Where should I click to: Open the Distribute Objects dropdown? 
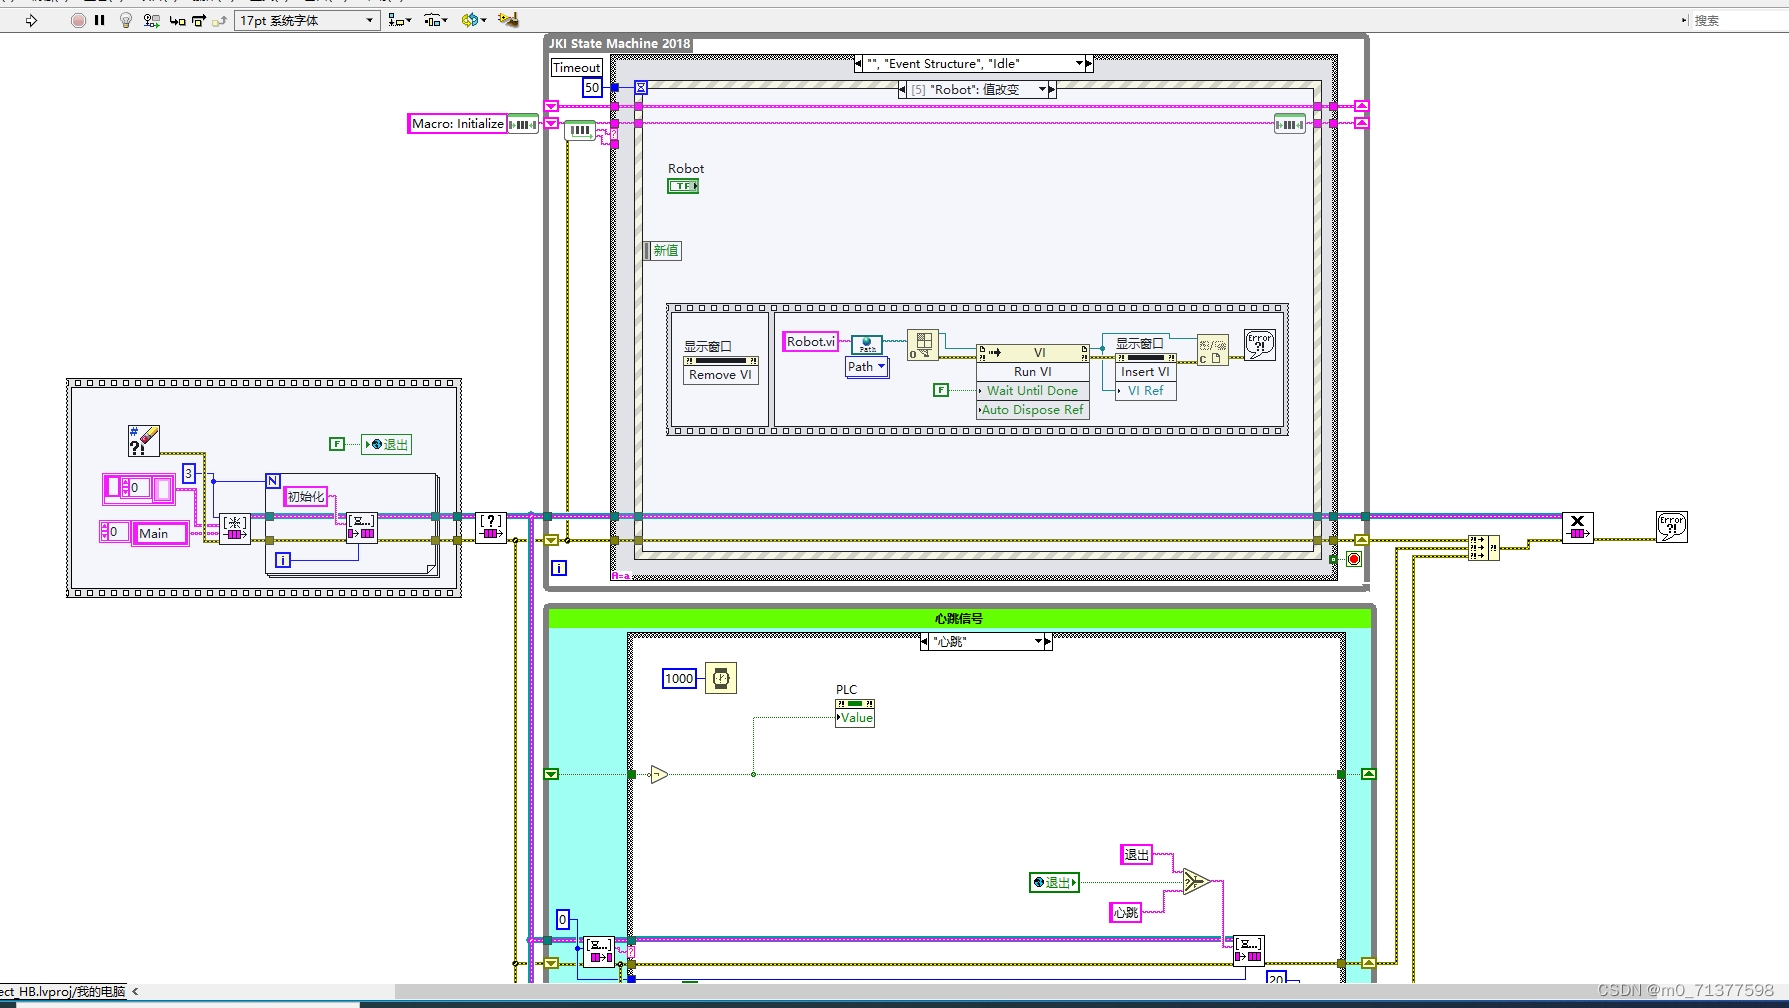point(435,20)
